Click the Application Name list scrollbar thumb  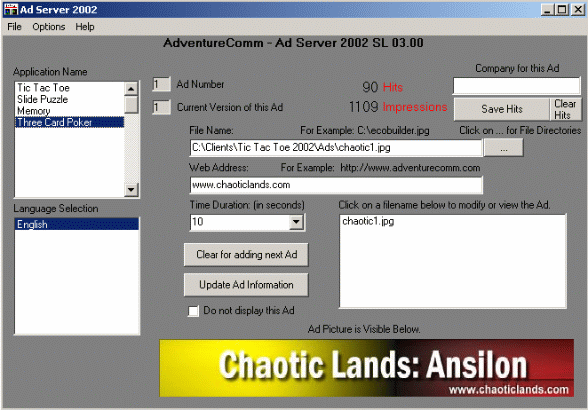click(131, 105)
